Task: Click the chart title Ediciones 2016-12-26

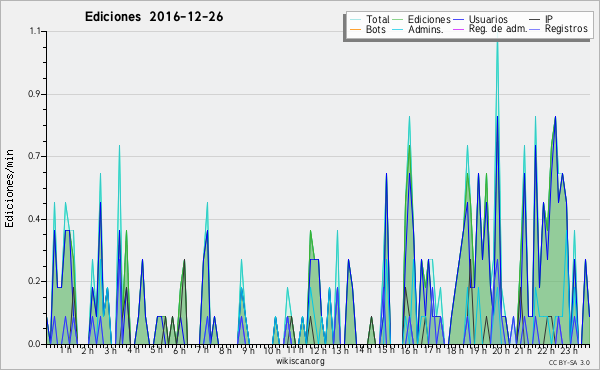Action: pos(154,17)
